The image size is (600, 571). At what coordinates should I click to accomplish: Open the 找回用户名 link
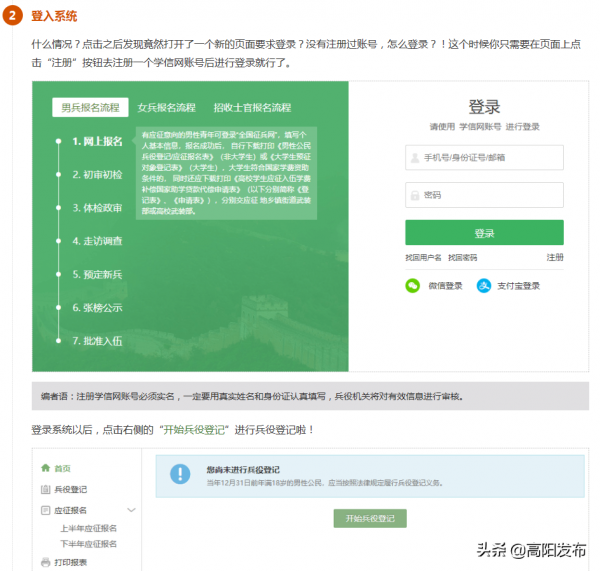click(x=423, y=258)
